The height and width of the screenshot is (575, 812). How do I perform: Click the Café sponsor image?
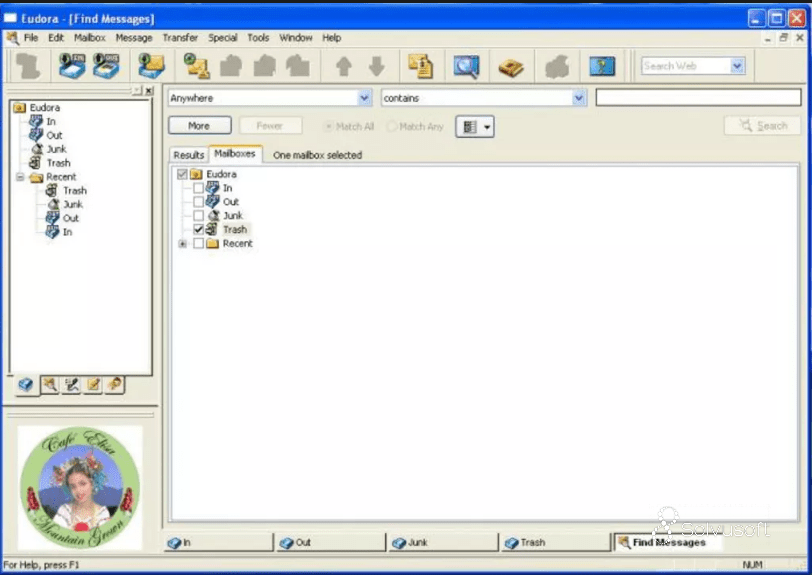(x=80, y=487)
